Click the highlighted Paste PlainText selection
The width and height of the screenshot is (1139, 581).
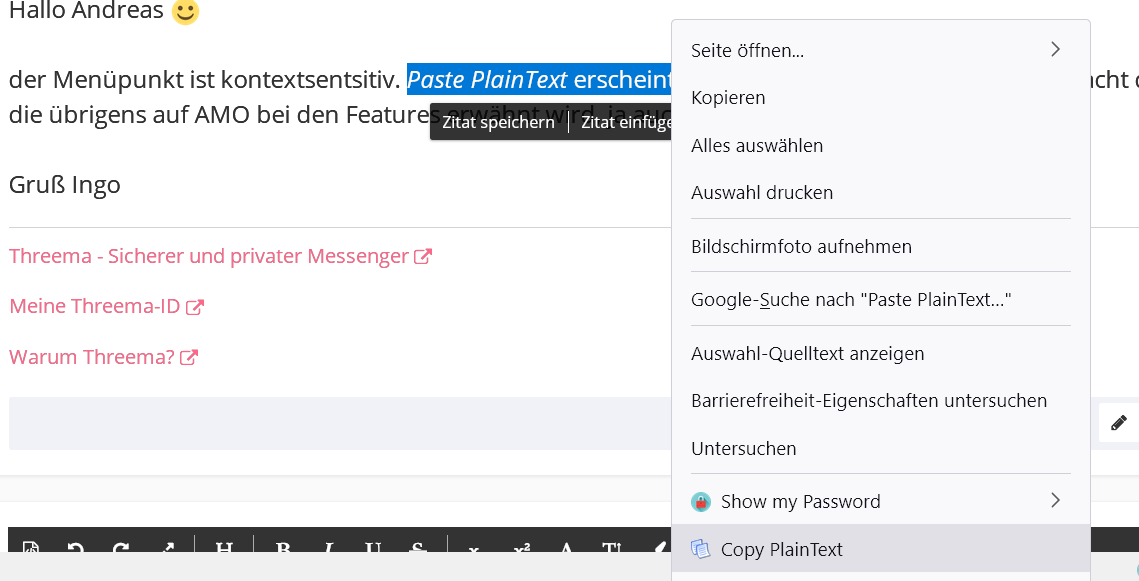pyautogui.click(x=487, y=79)
